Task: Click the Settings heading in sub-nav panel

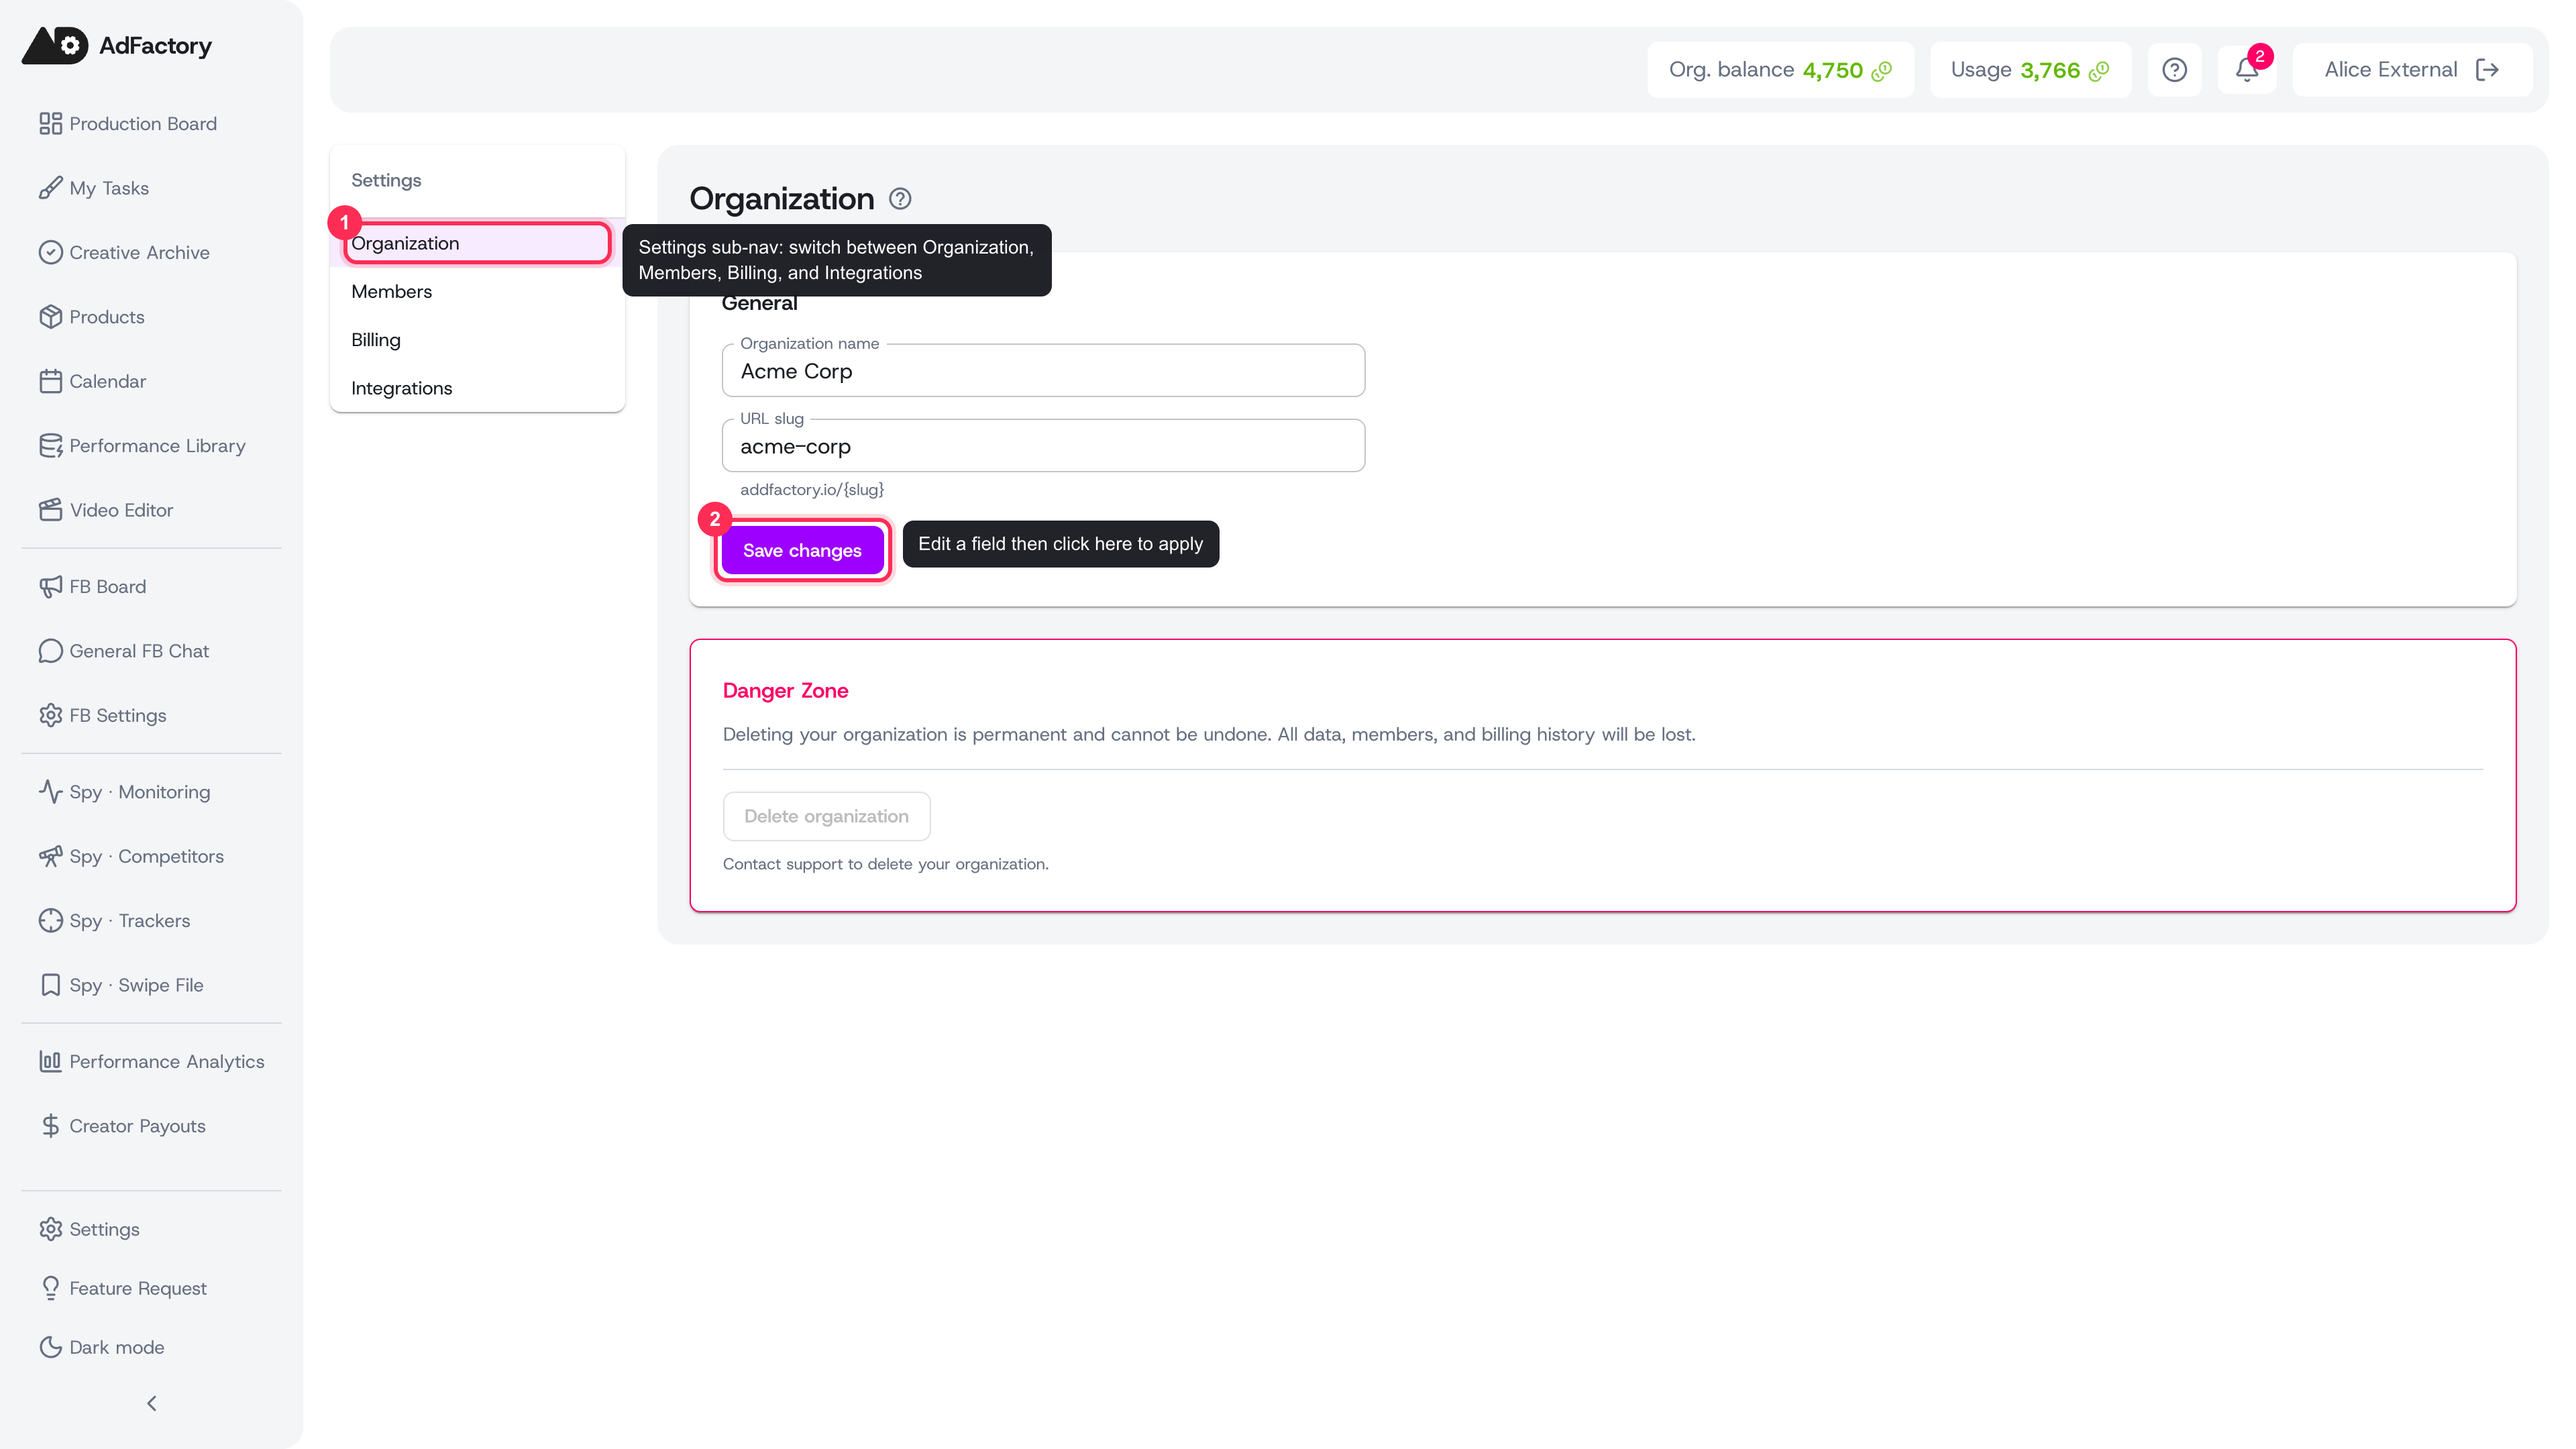Action: click(386, 180)
